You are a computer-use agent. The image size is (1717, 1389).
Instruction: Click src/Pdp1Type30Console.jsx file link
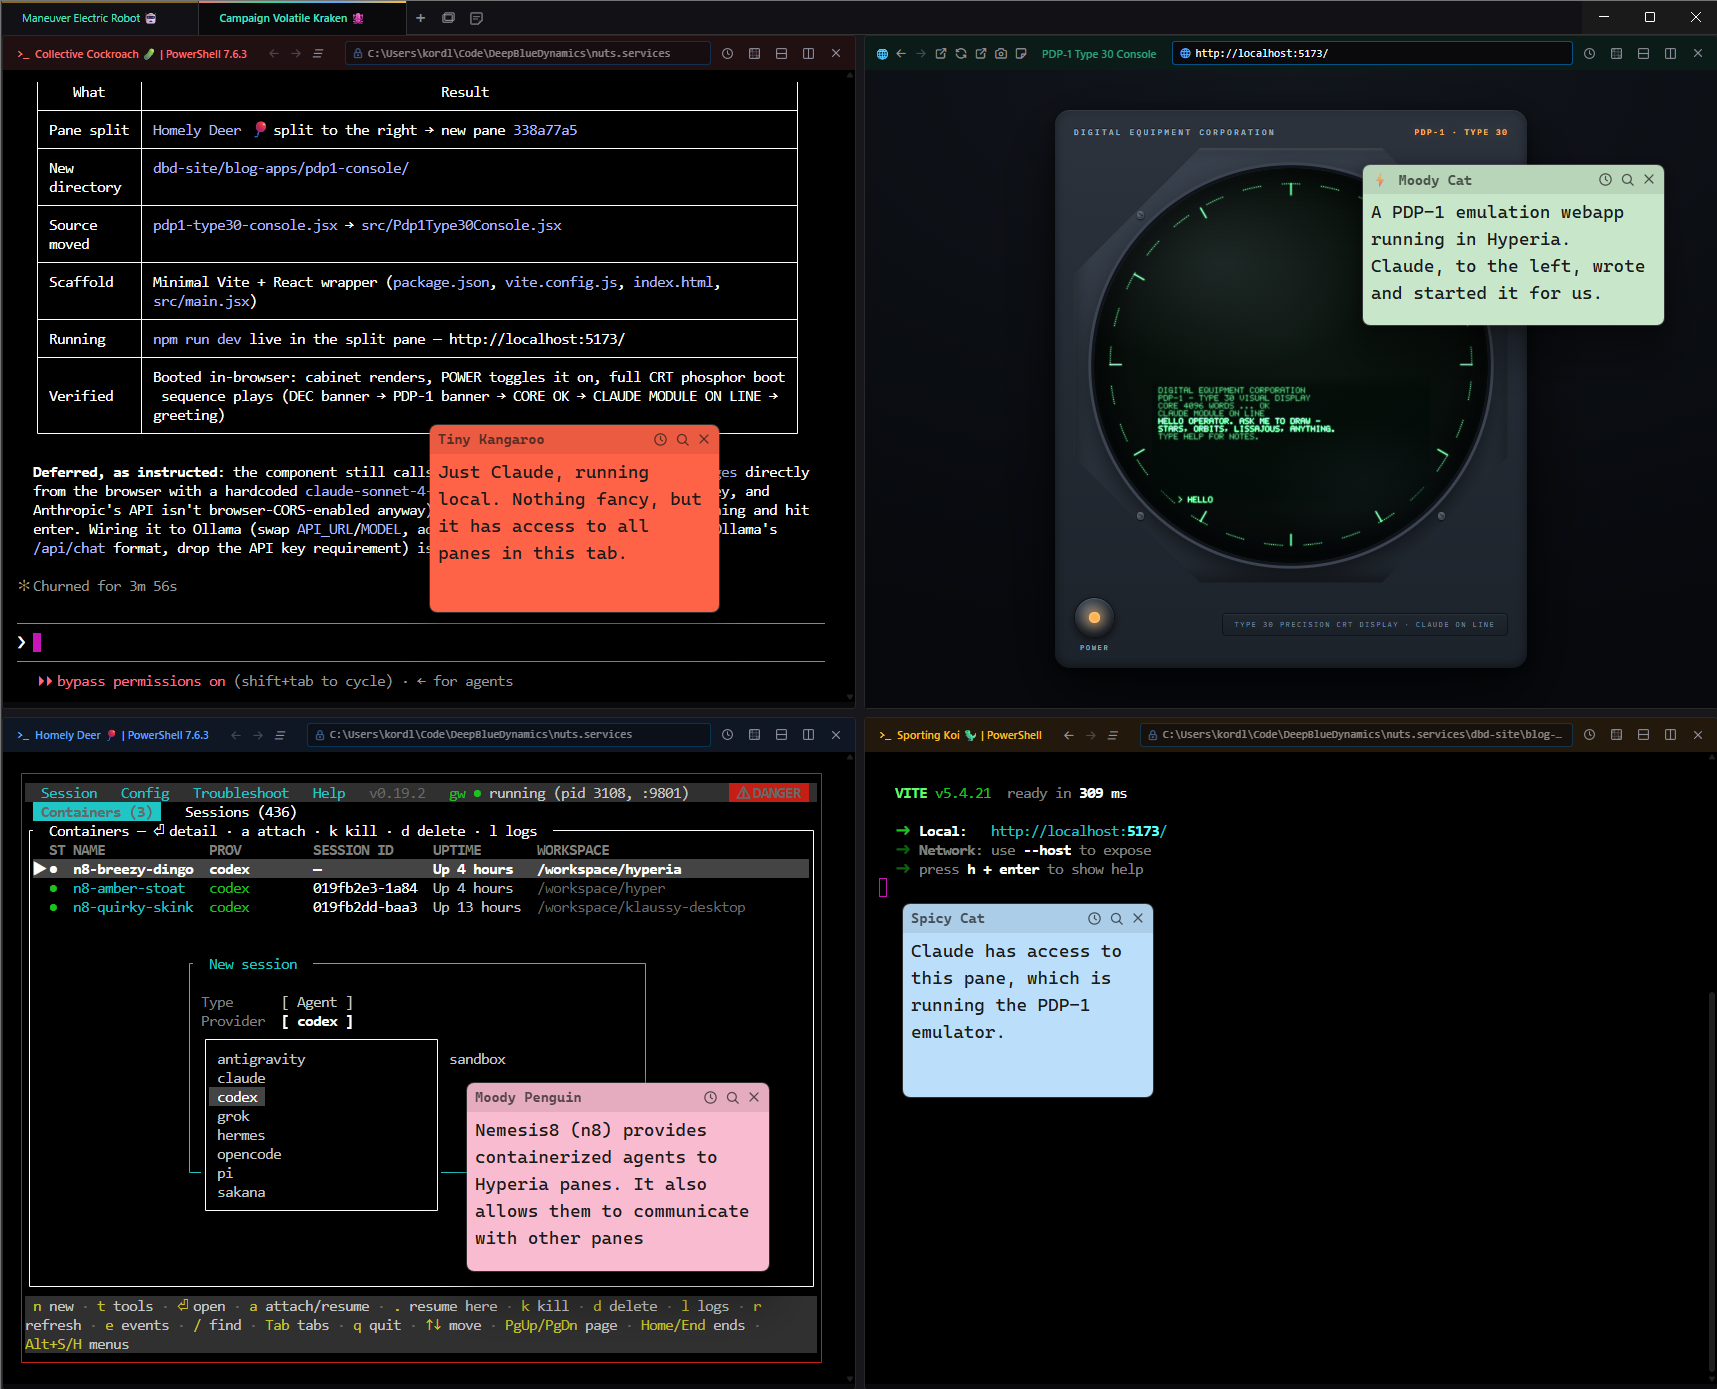(461, 225)
